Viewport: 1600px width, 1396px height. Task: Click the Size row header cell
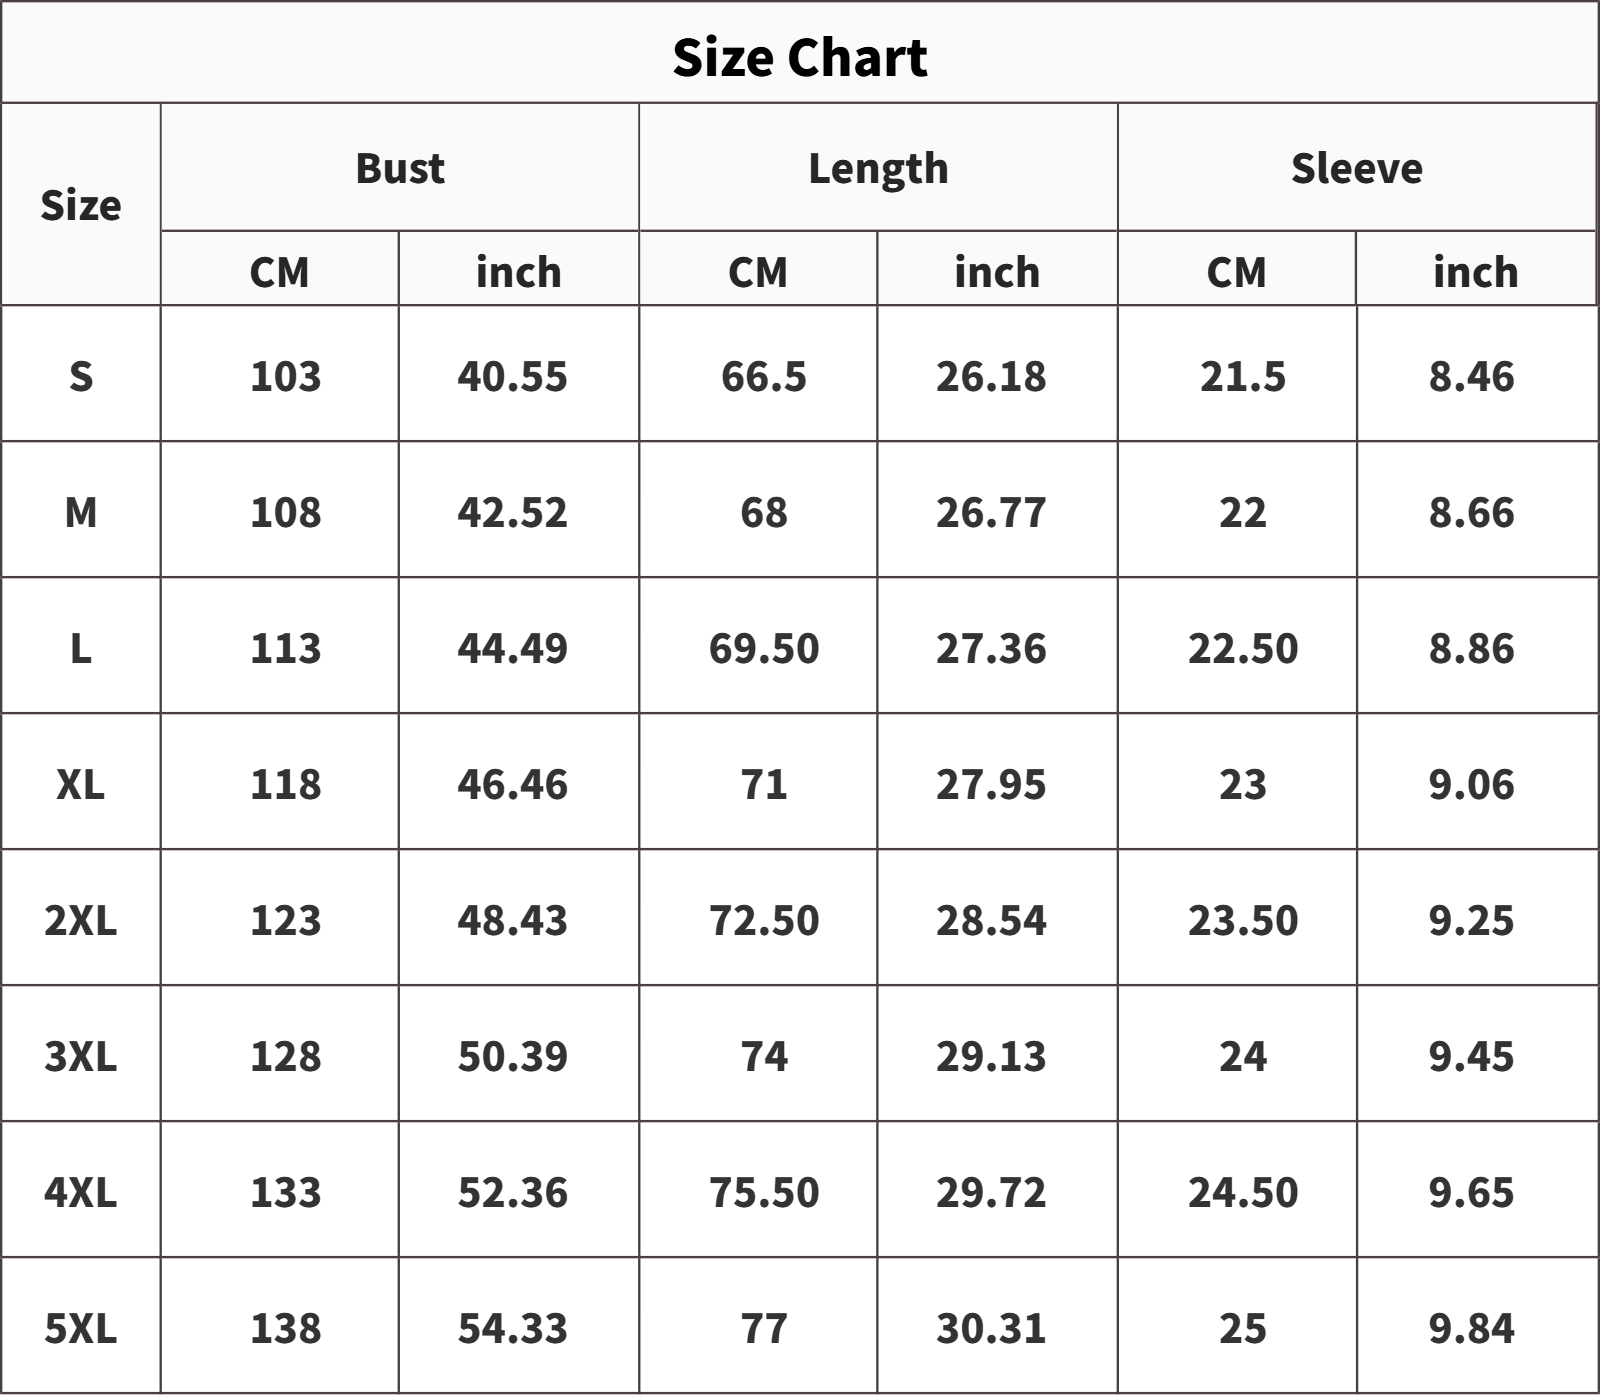tap(81, 205)
